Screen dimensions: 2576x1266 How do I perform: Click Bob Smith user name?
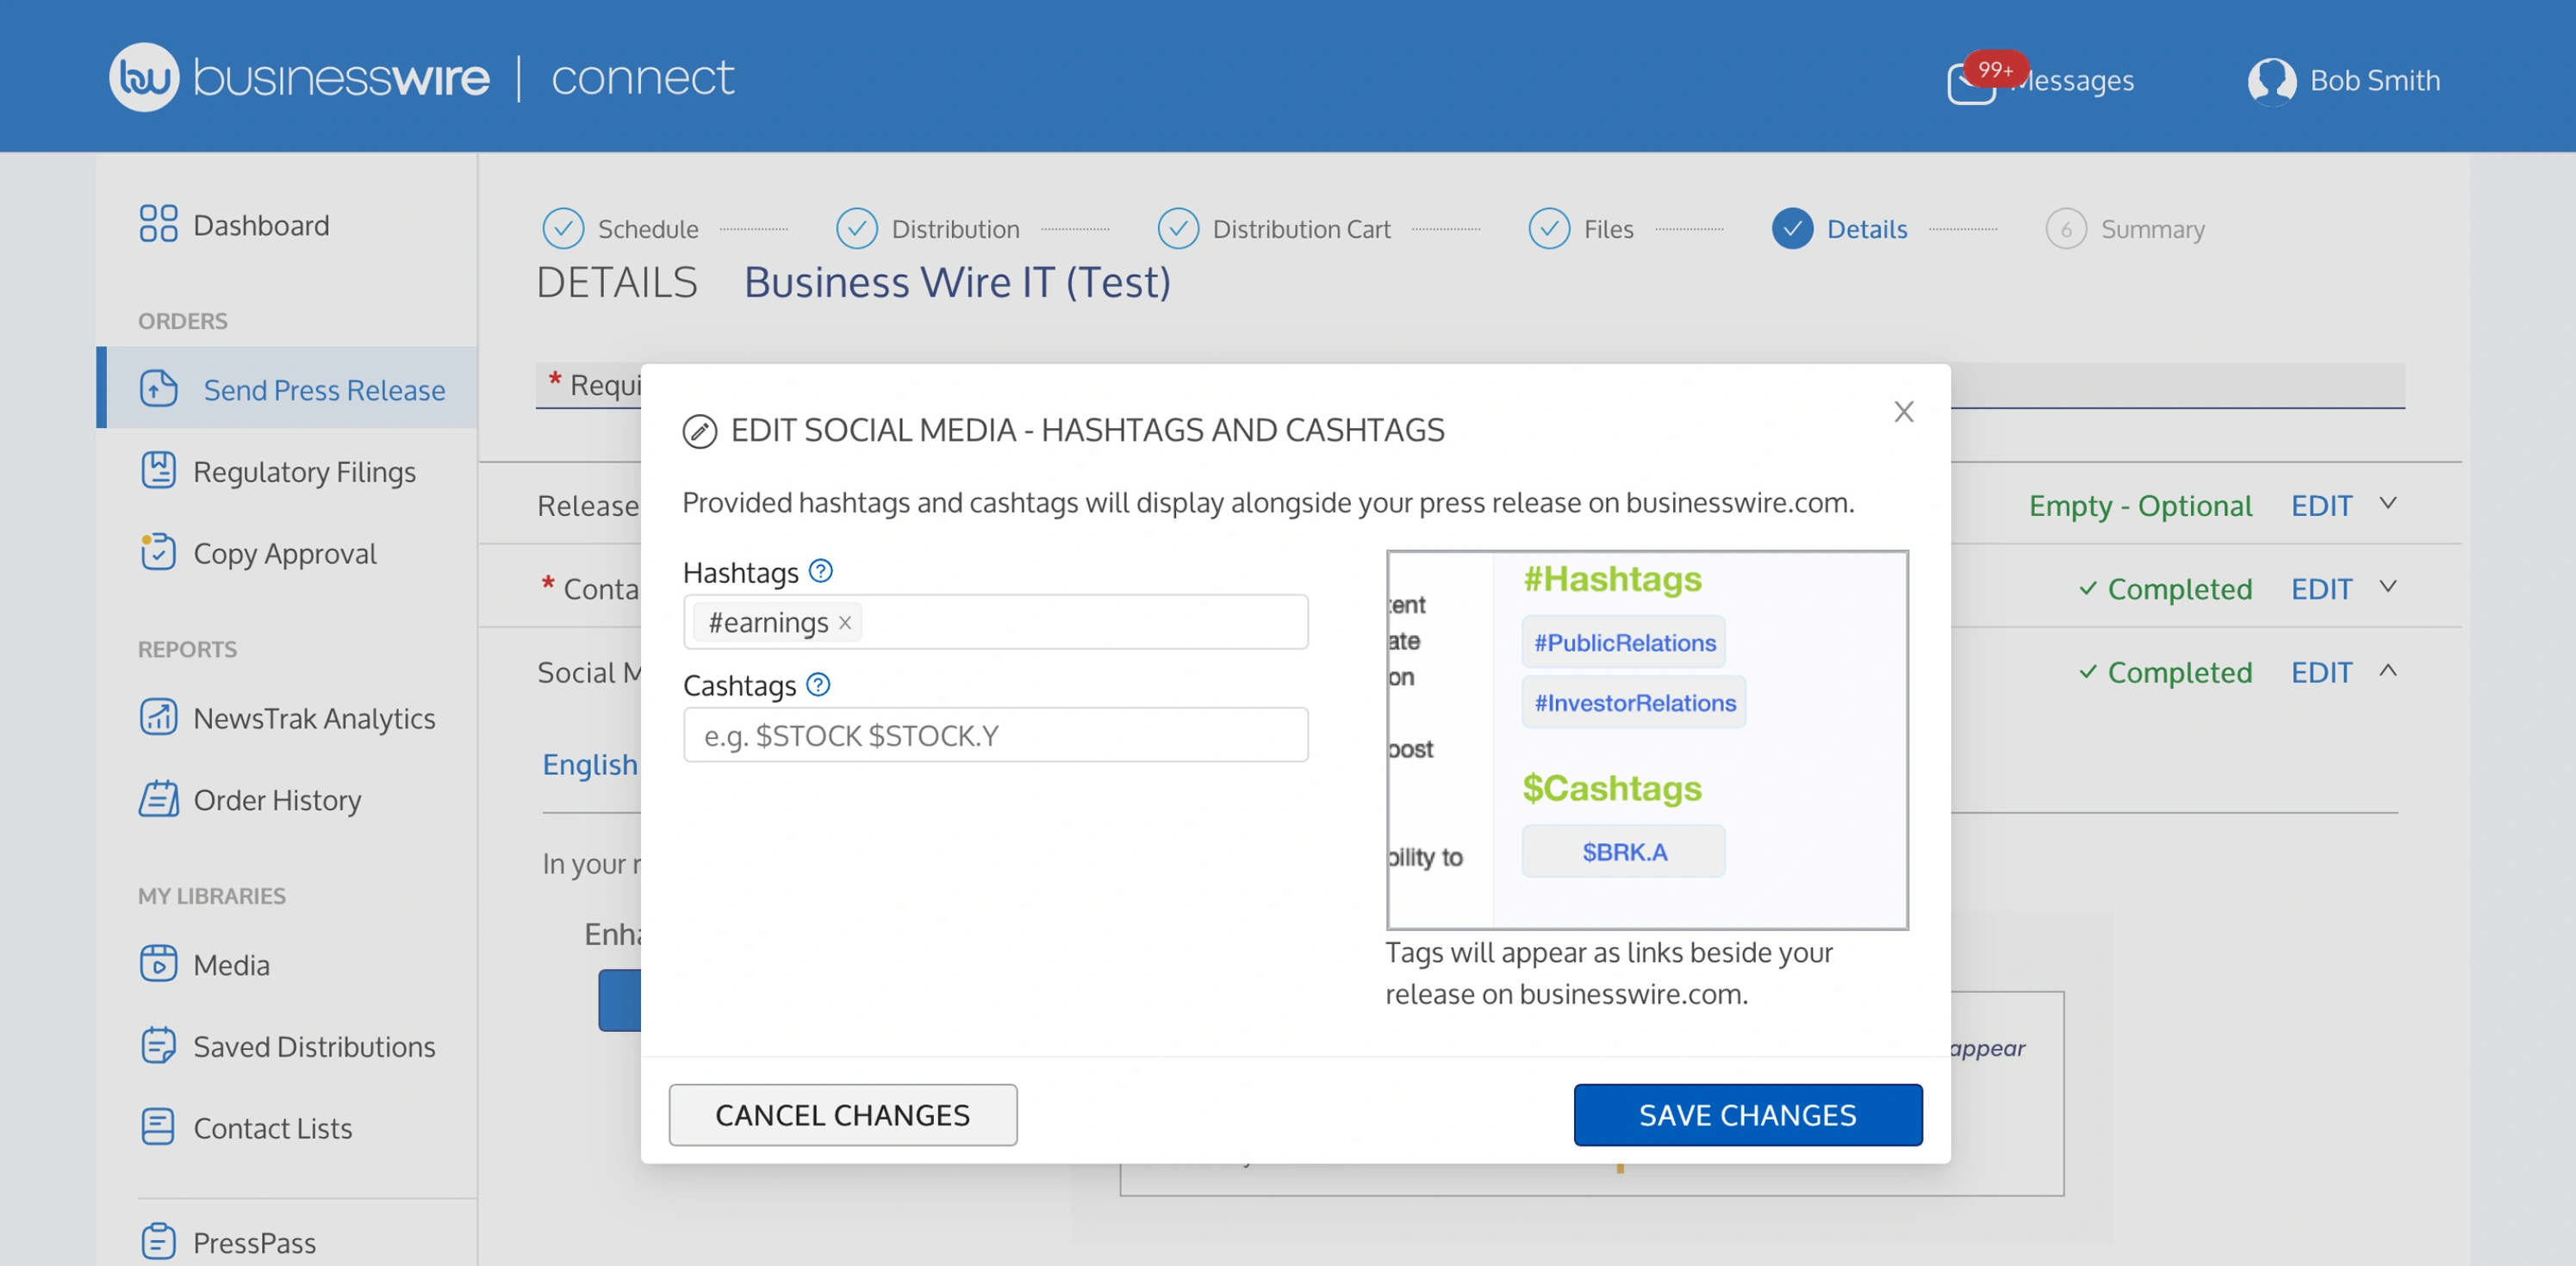pos(2374,80)
